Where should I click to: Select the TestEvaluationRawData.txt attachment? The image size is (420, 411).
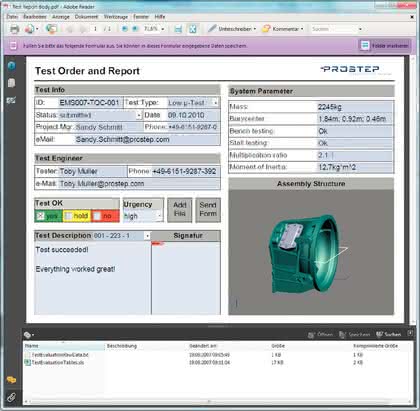(x=60, y=355)
